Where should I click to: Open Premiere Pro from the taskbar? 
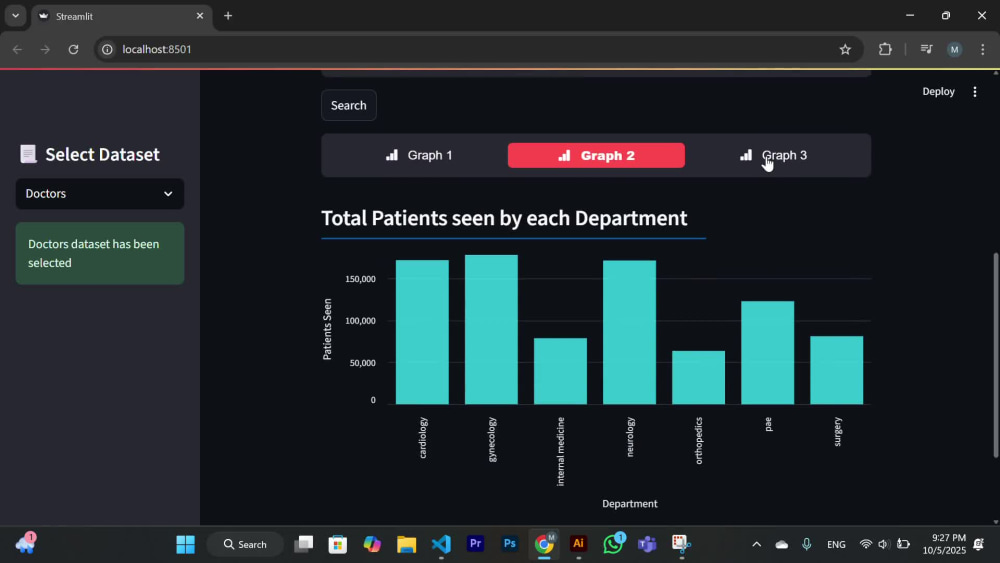[475, 544]
